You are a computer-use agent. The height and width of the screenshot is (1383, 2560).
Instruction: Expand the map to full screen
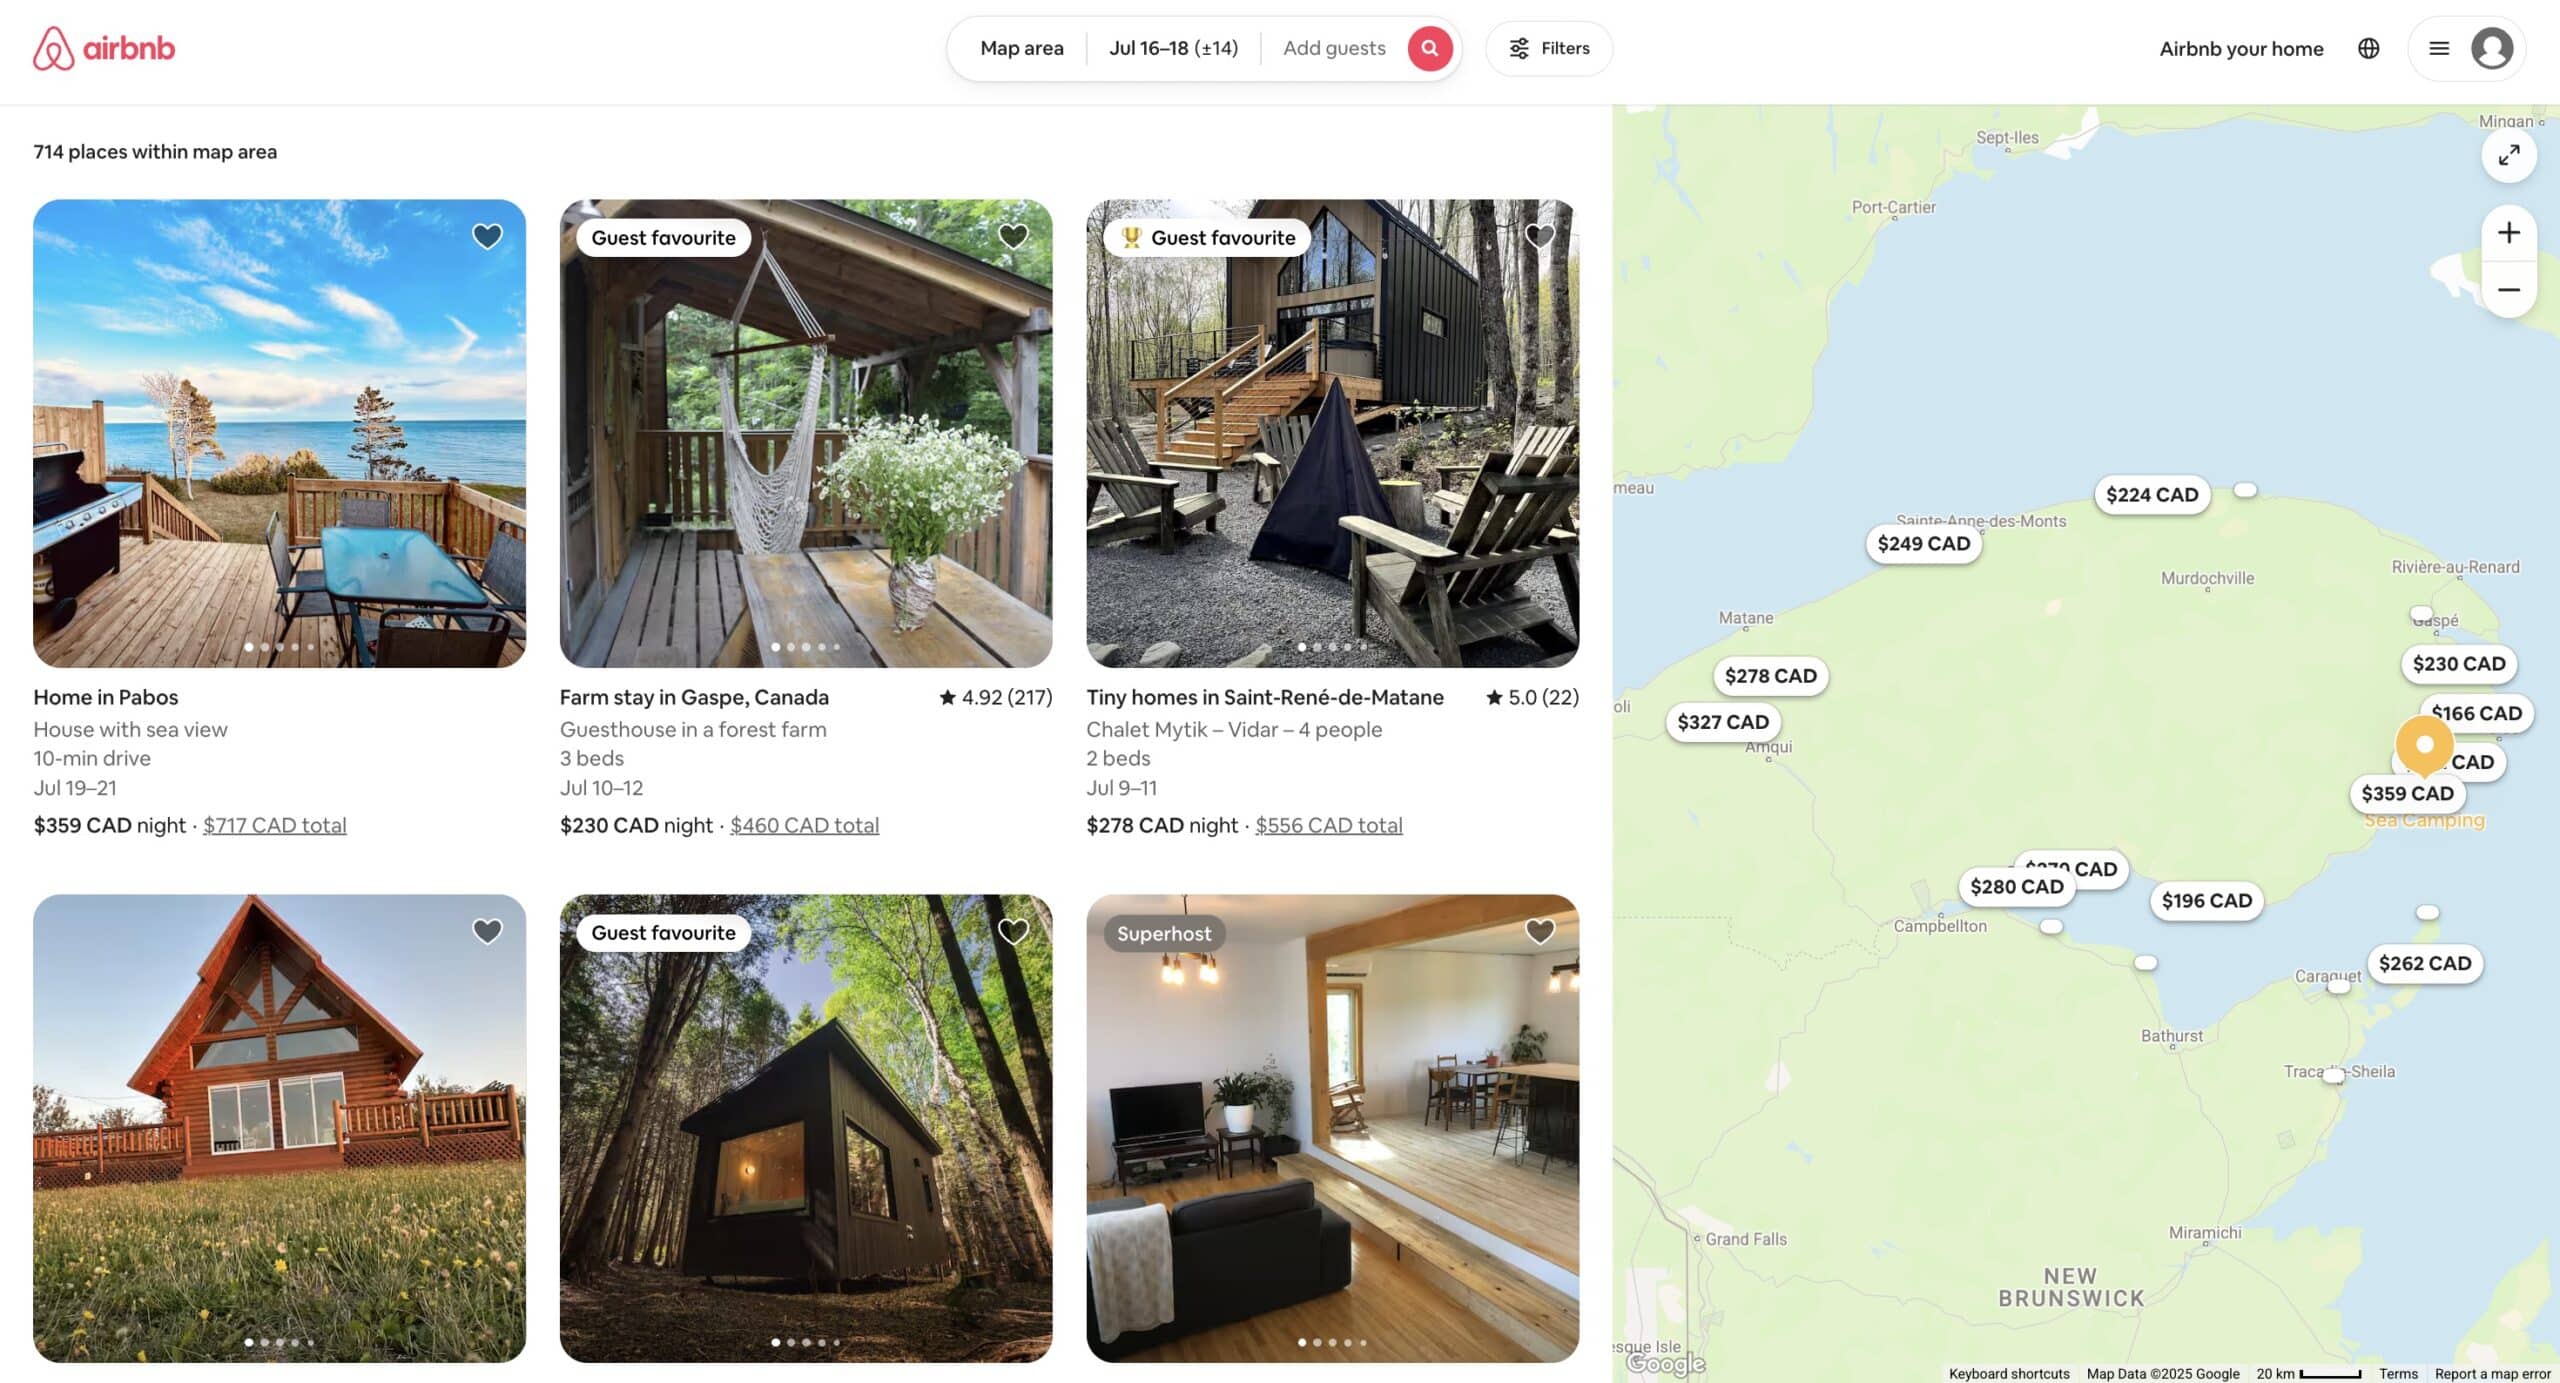(2508, 155)
